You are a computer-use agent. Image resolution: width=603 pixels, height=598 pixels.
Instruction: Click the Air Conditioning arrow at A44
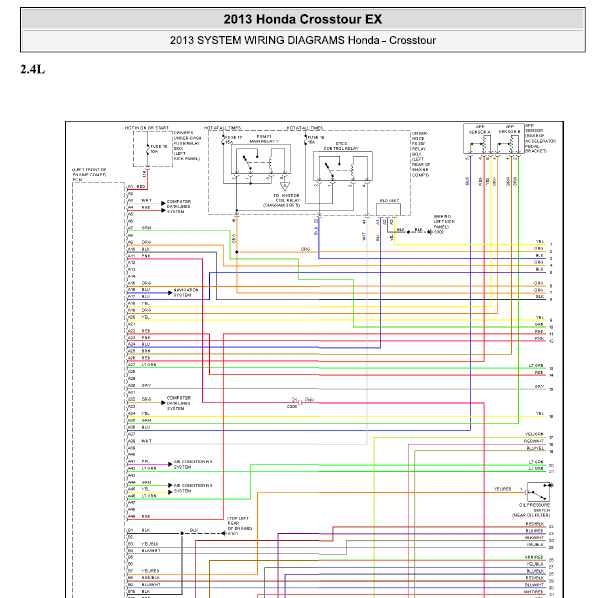point(170,486)
